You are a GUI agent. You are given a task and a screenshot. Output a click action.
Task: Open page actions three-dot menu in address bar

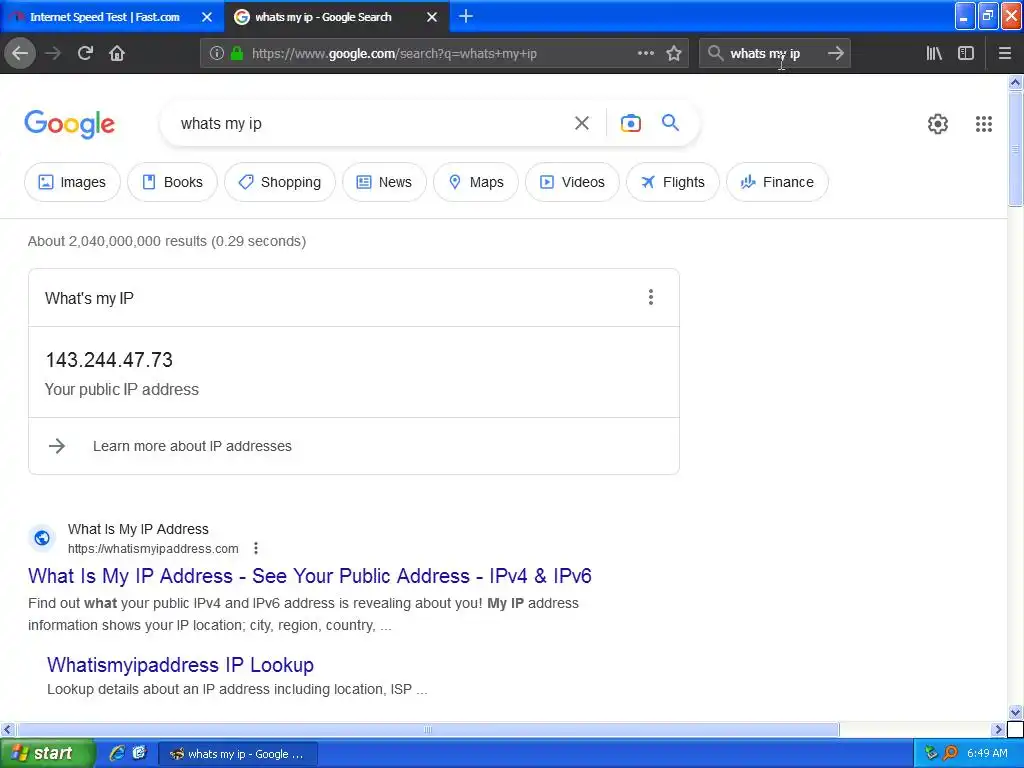click(x=645, y=53)
